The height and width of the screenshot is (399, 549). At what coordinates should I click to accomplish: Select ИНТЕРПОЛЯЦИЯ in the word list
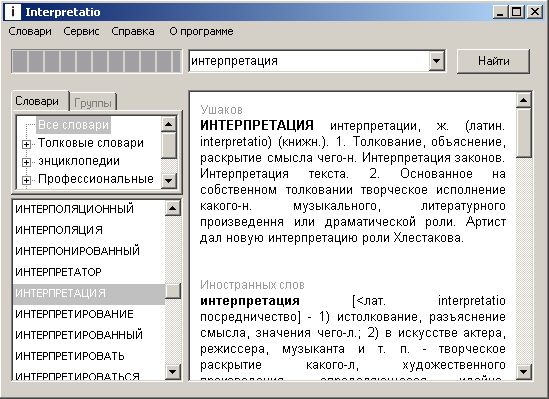point(89,230)
